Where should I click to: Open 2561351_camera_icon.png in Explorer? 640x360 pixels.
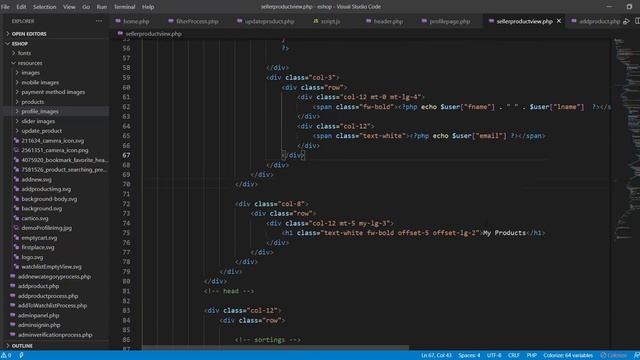(x=55, y=150)
